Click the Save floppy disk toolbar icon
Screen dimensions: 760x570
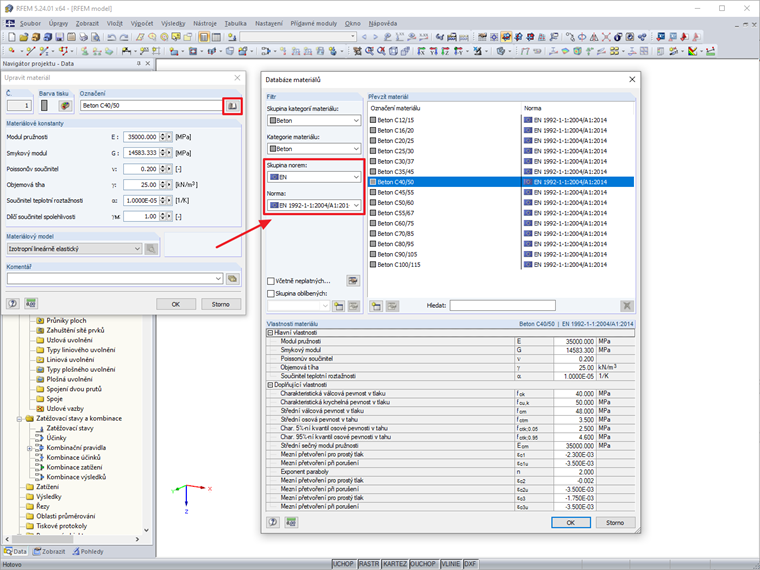pos(60,37)
